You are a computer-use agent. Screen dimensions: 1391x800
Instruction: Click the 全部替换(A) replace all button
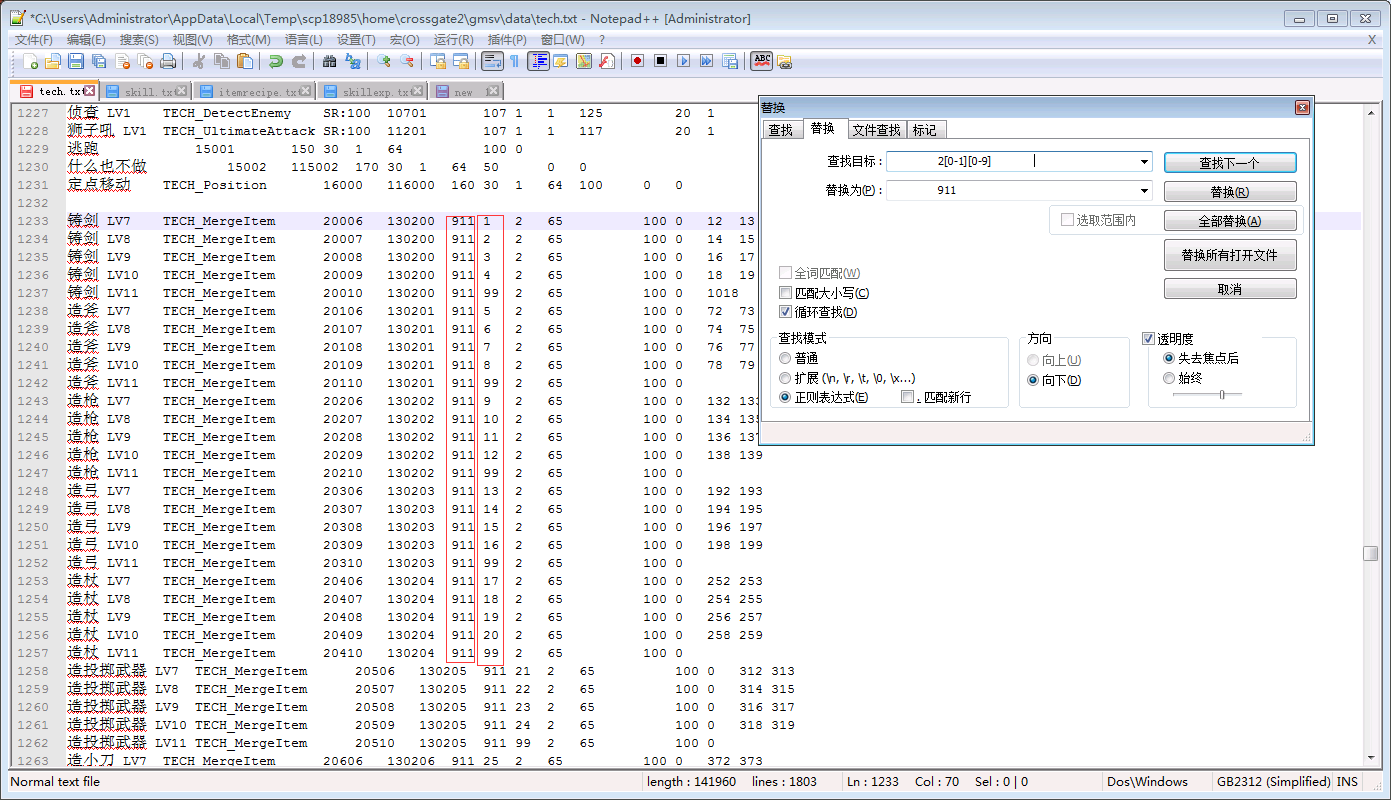(1229, 221)
